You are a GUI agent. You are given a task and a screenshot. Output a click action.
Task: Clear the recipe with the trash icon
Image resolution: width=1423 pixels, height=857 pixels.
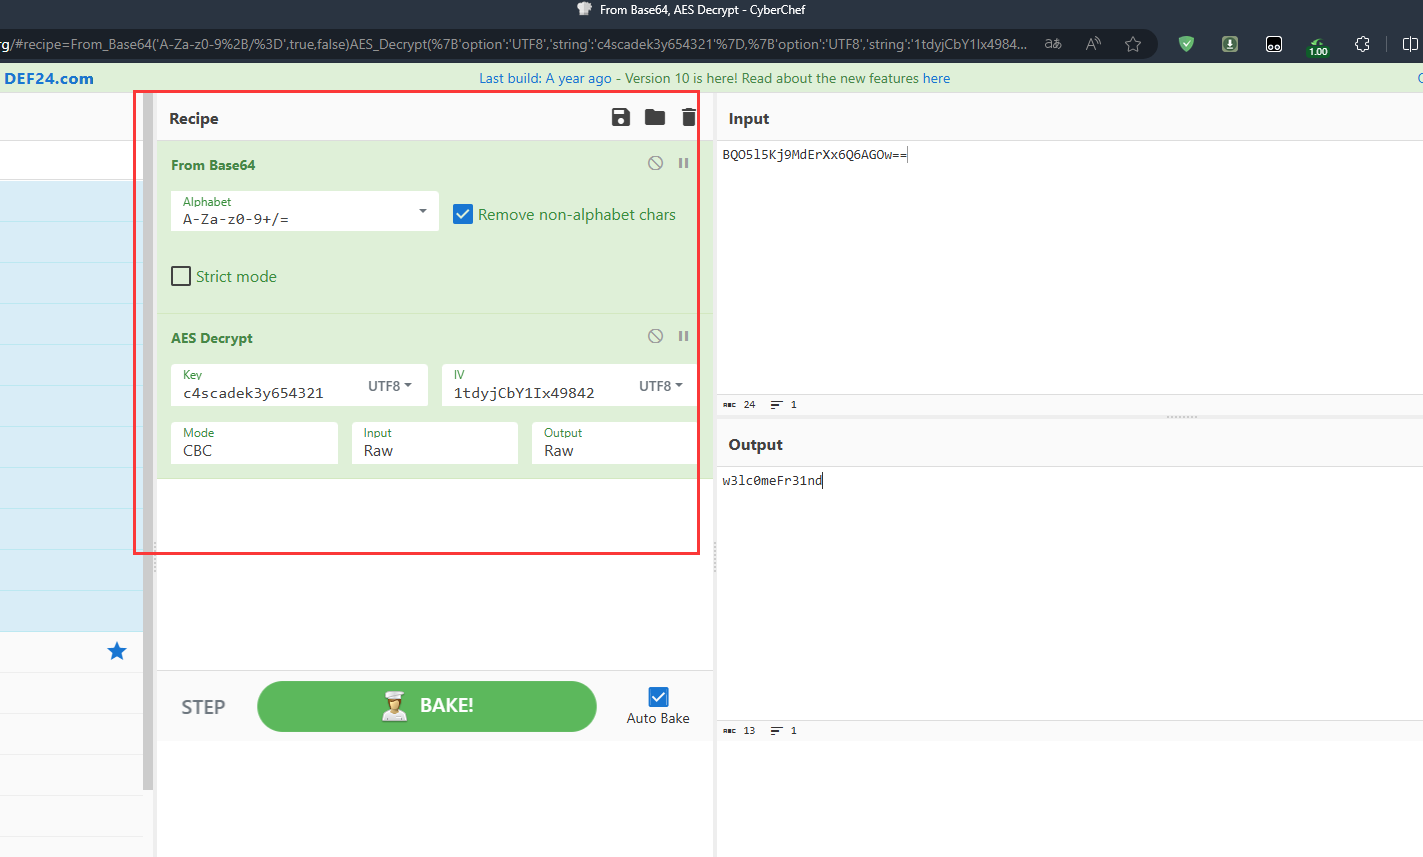pos(689,117)
